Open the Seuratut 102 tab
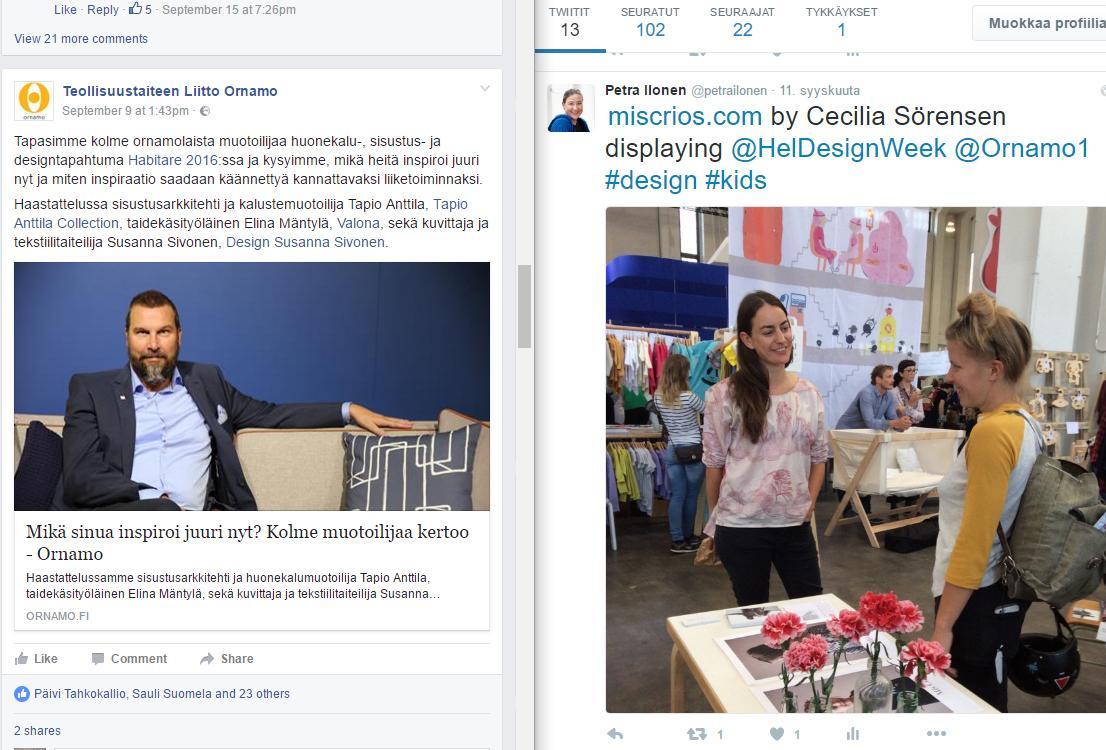The height and width of the screenshot is (750, 1106). (650, 23)
